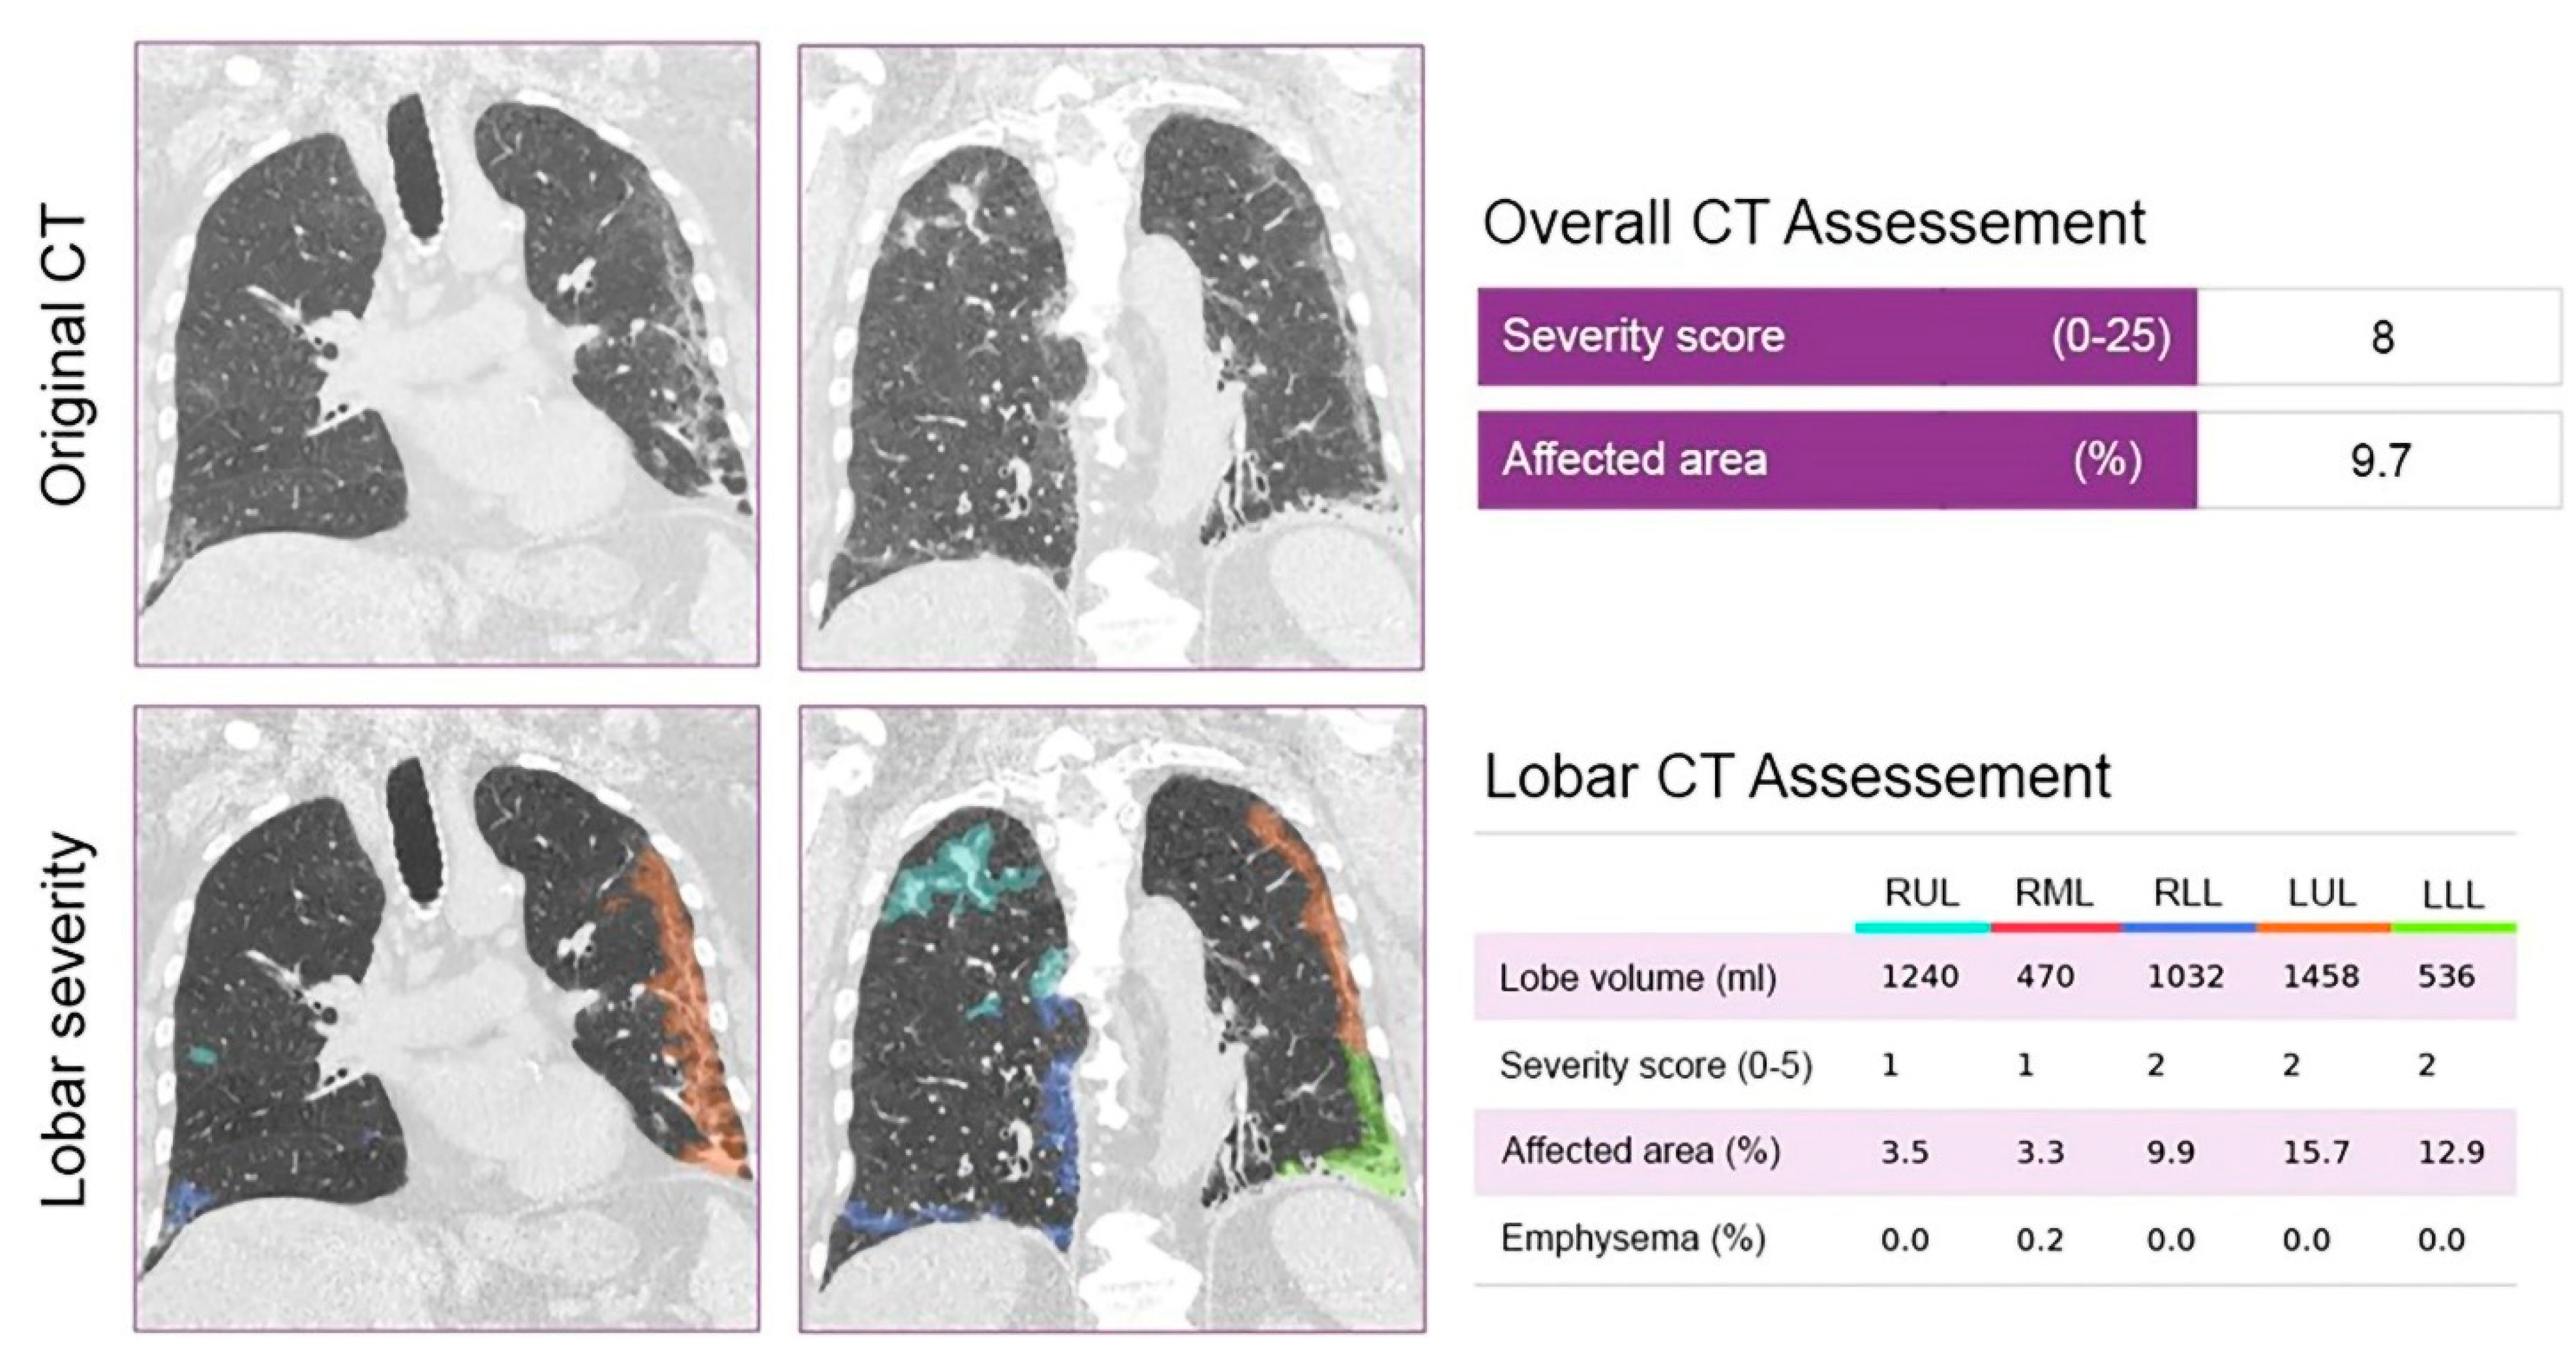
Task: Click lobe volume value 1240
Action: (1919, 976)
